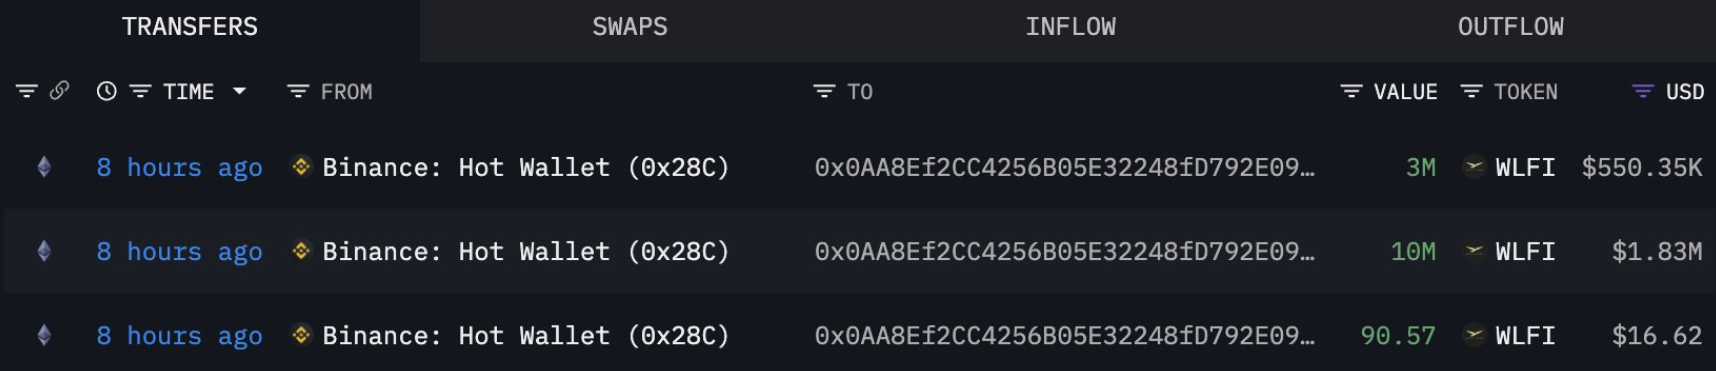Viewport: 1716px width, 371px height.
Task: Switch to the SWAPS tab
Action: pos(630,27)
